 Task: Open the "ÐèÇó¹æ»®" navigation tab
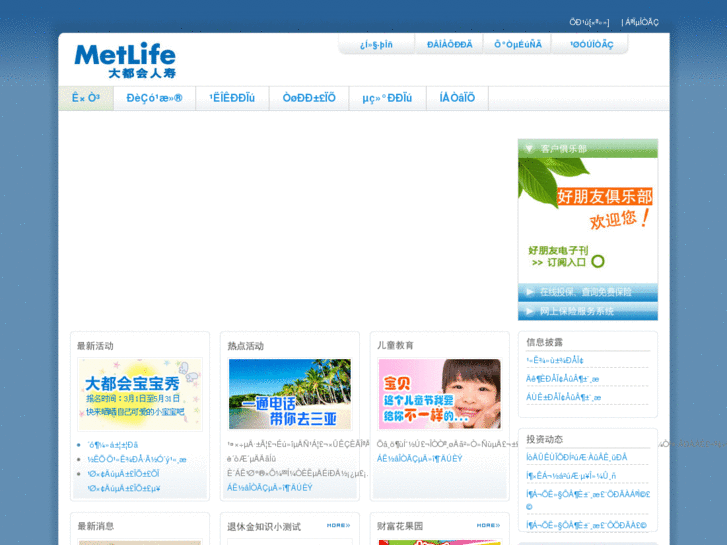[x=154, y=98]
